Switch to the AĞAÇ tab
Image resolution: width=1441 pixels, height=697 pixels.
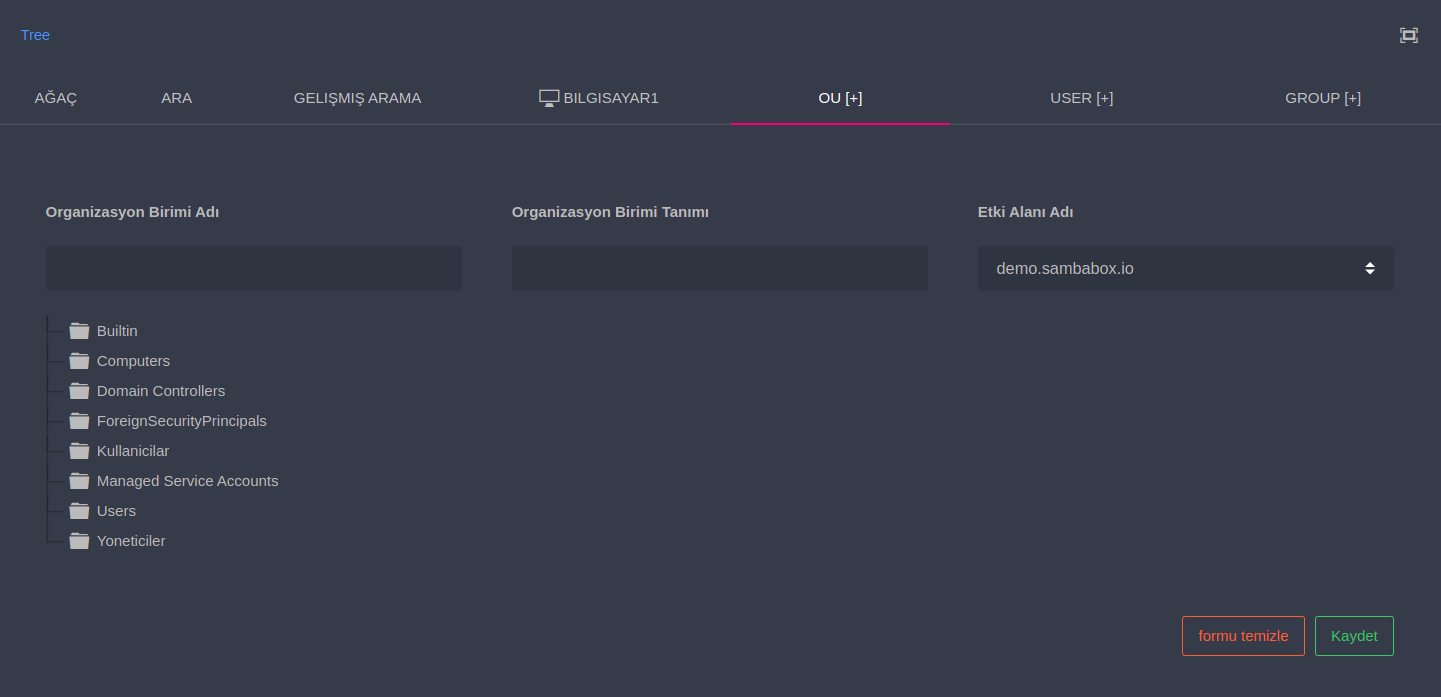coord(56,98)
